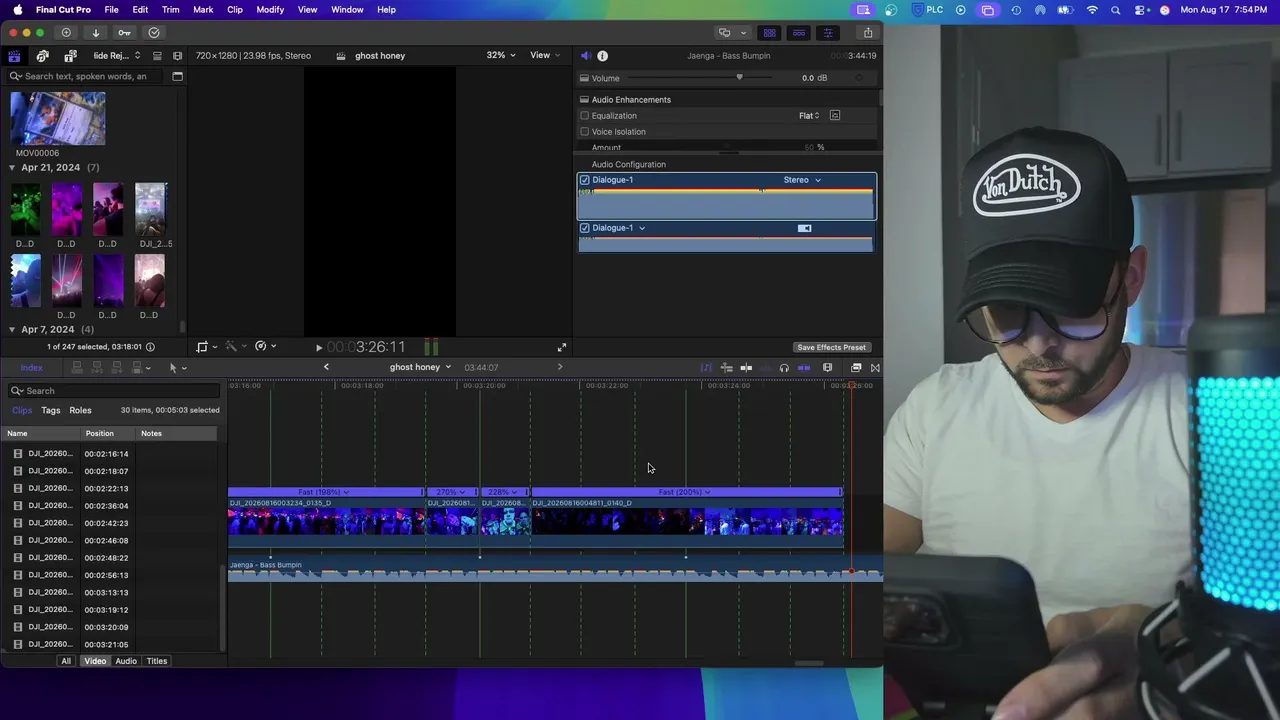Screen dimensions: 1280x720
Task: Click the Save Effects Preset button
Action: 831,347
